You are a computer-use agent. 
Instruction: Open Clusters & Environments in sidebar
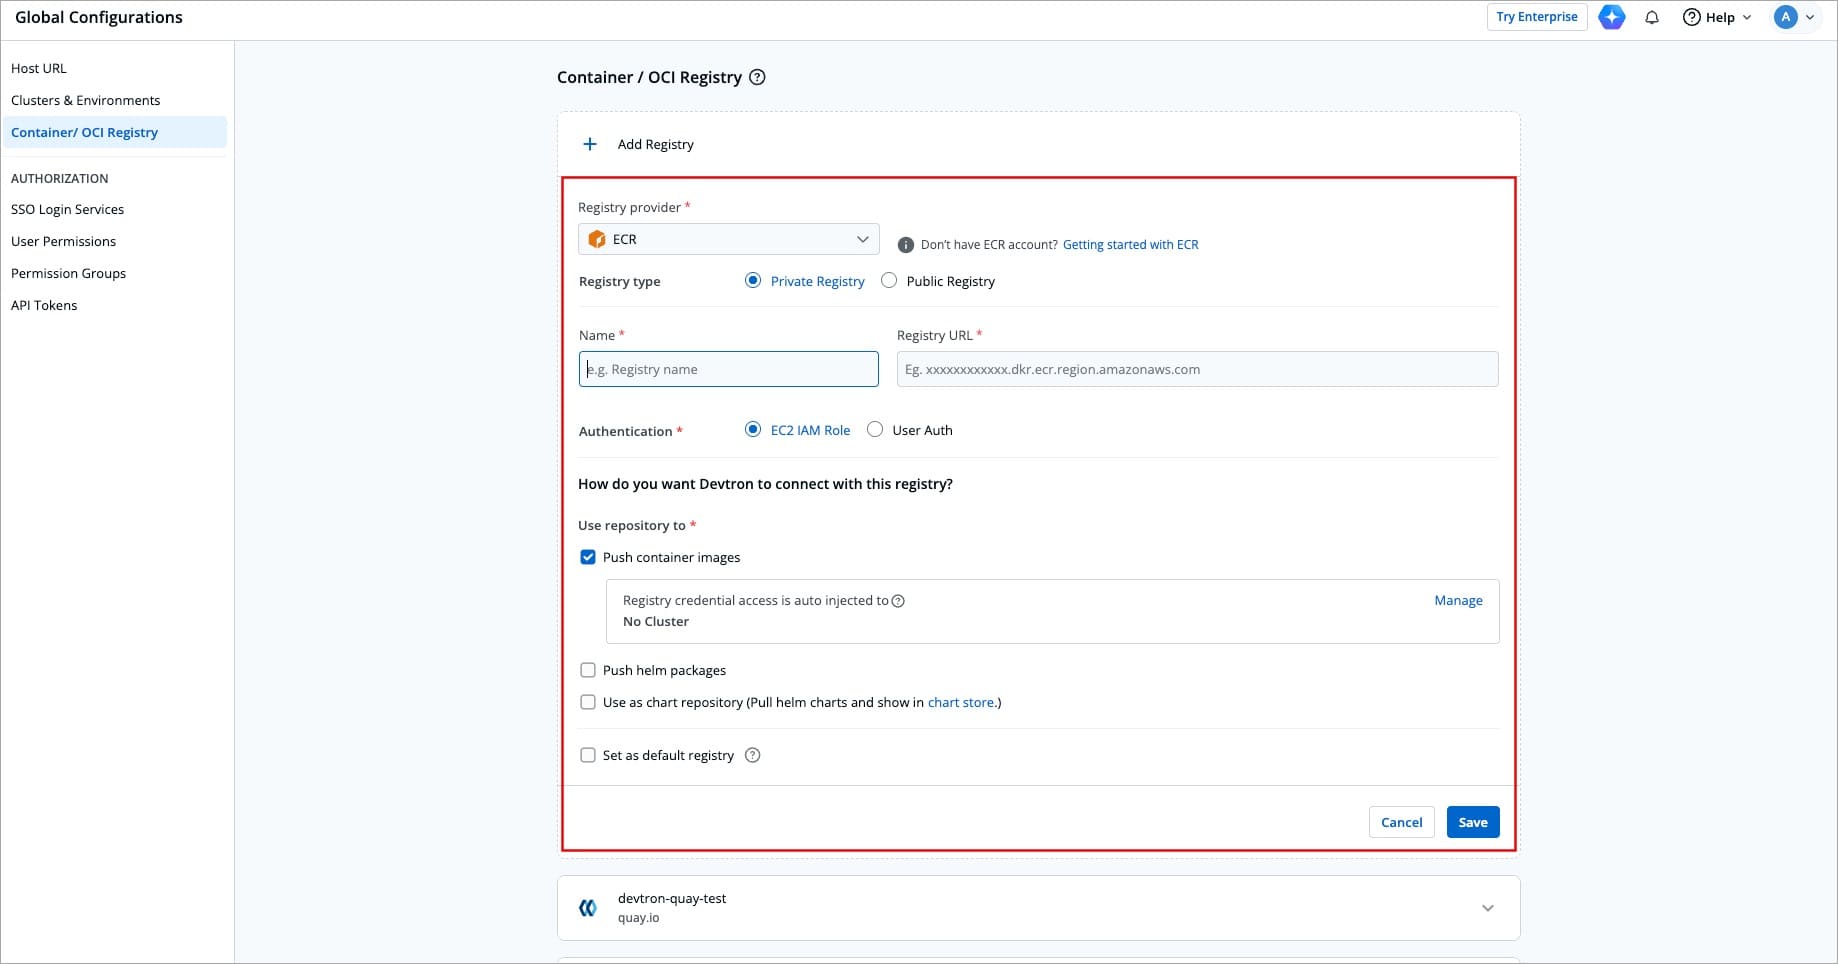tap(85, 100)
